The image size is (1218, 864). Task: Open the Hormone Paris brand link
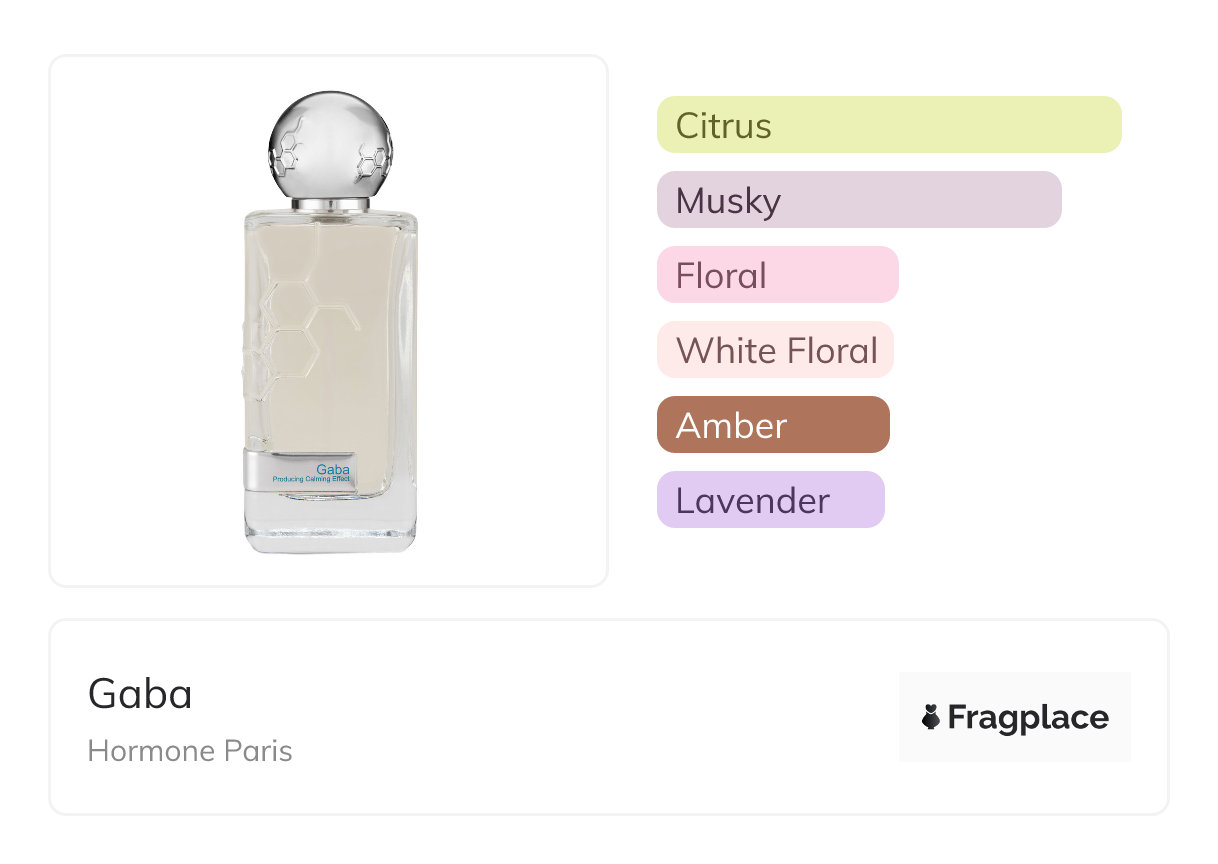pyautogui.click(x=190, y=751)
